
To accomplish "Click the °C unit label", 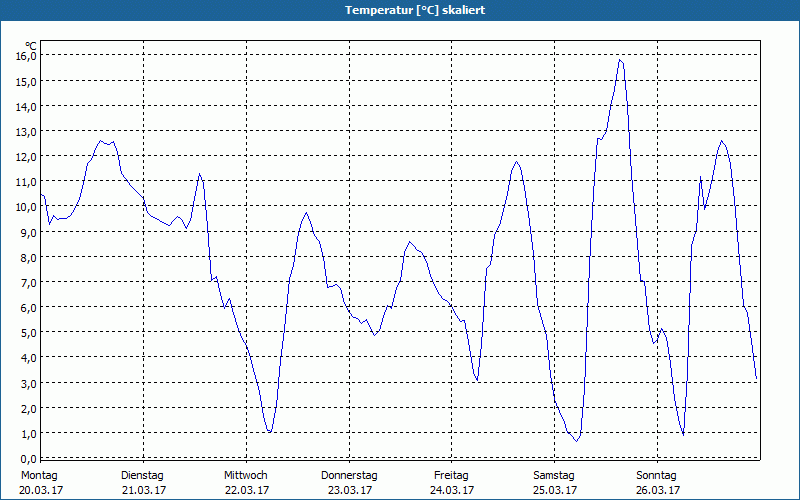I will 31,46.
